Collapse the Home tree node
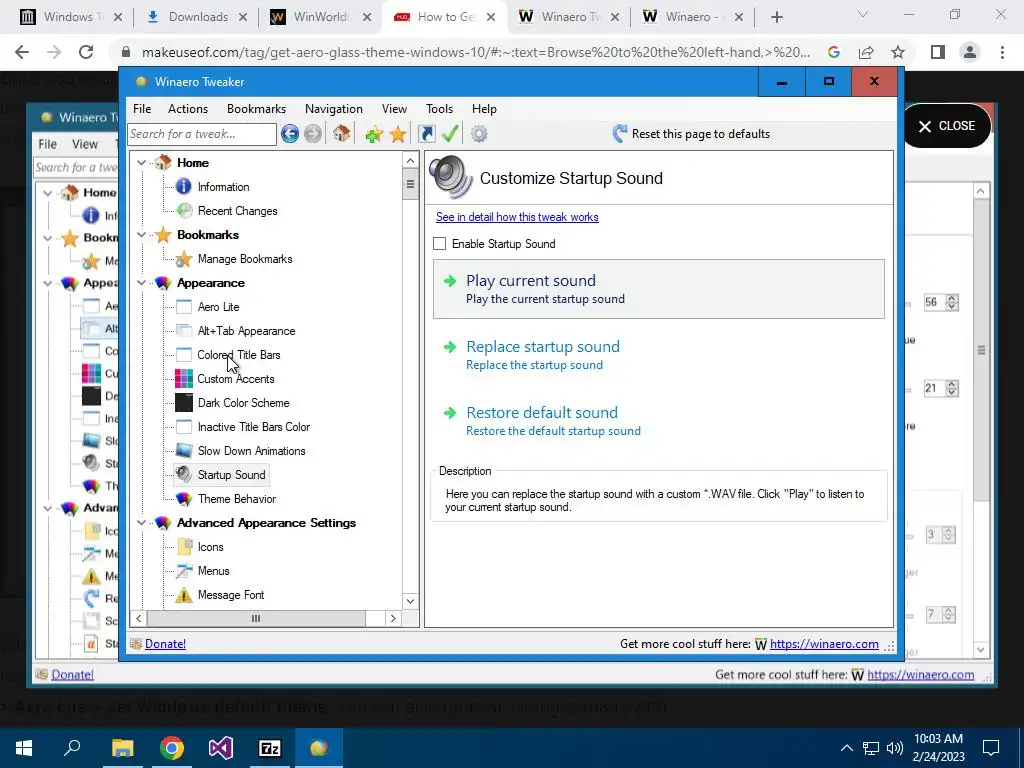 point(142,163)
